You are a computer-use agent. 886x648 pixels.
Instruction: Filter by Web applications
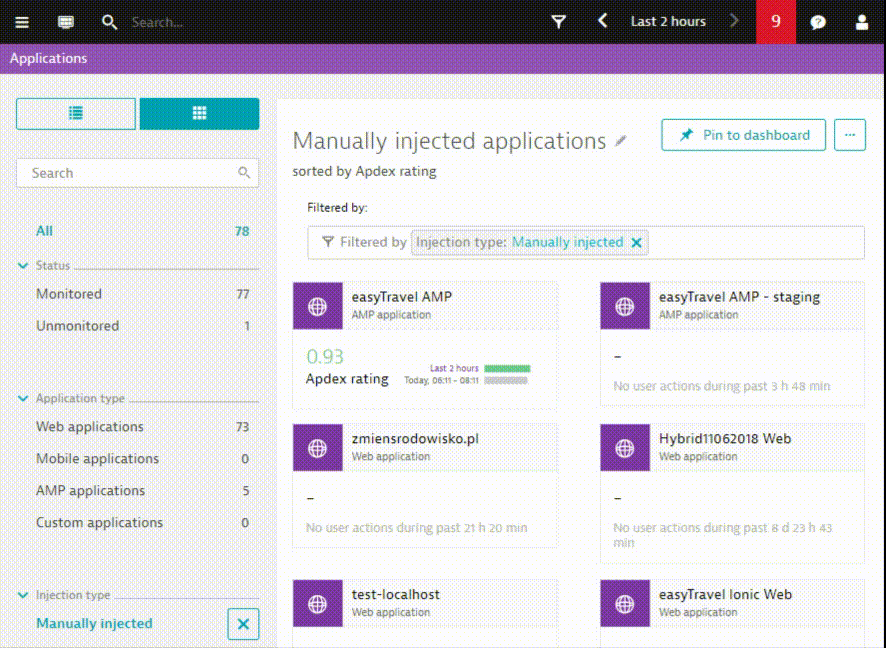90,427
